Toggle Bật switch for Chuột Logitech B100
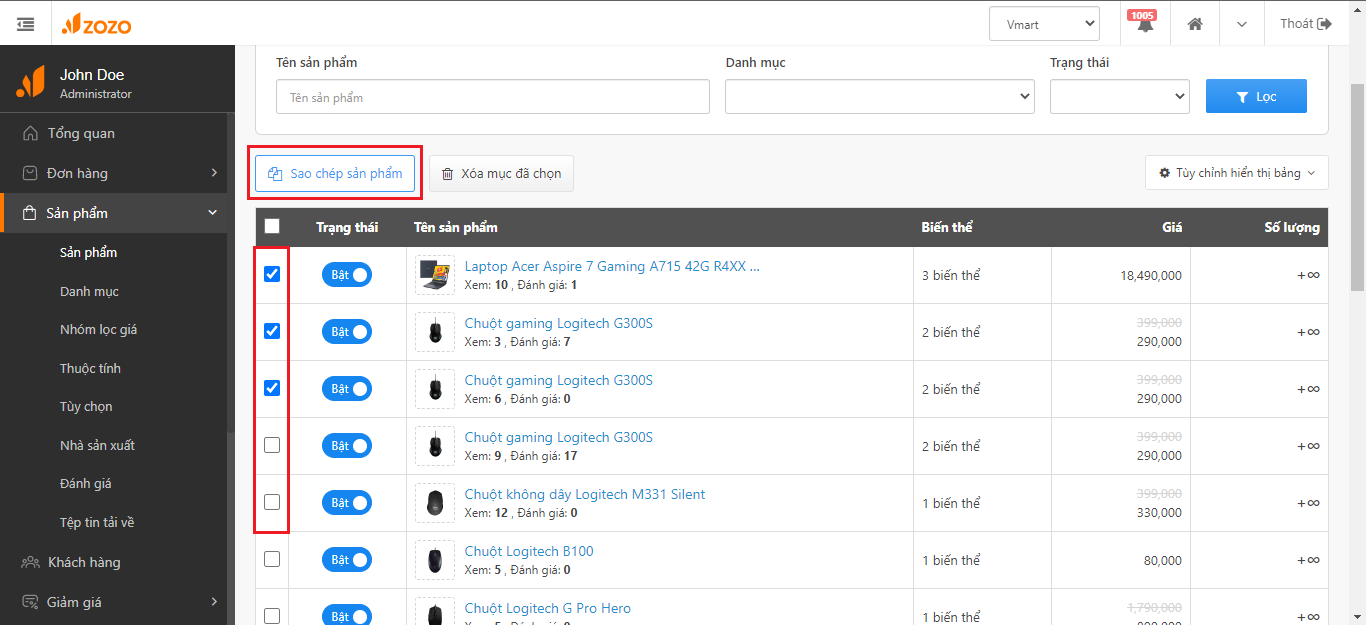Viewport: 1366px width, 625px height. pyautogui.click(x=347, y=560)
